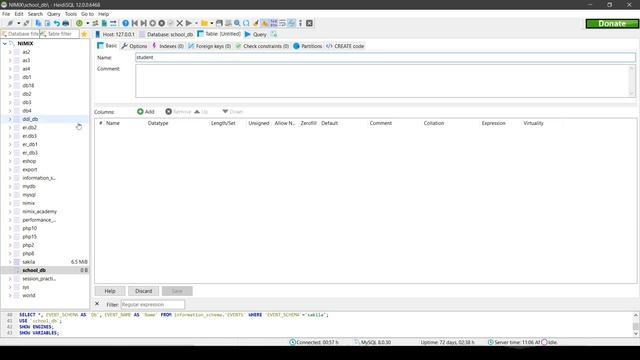Click the copy toolbar icon
Viewport: 640px width, 360px height.
38,23
